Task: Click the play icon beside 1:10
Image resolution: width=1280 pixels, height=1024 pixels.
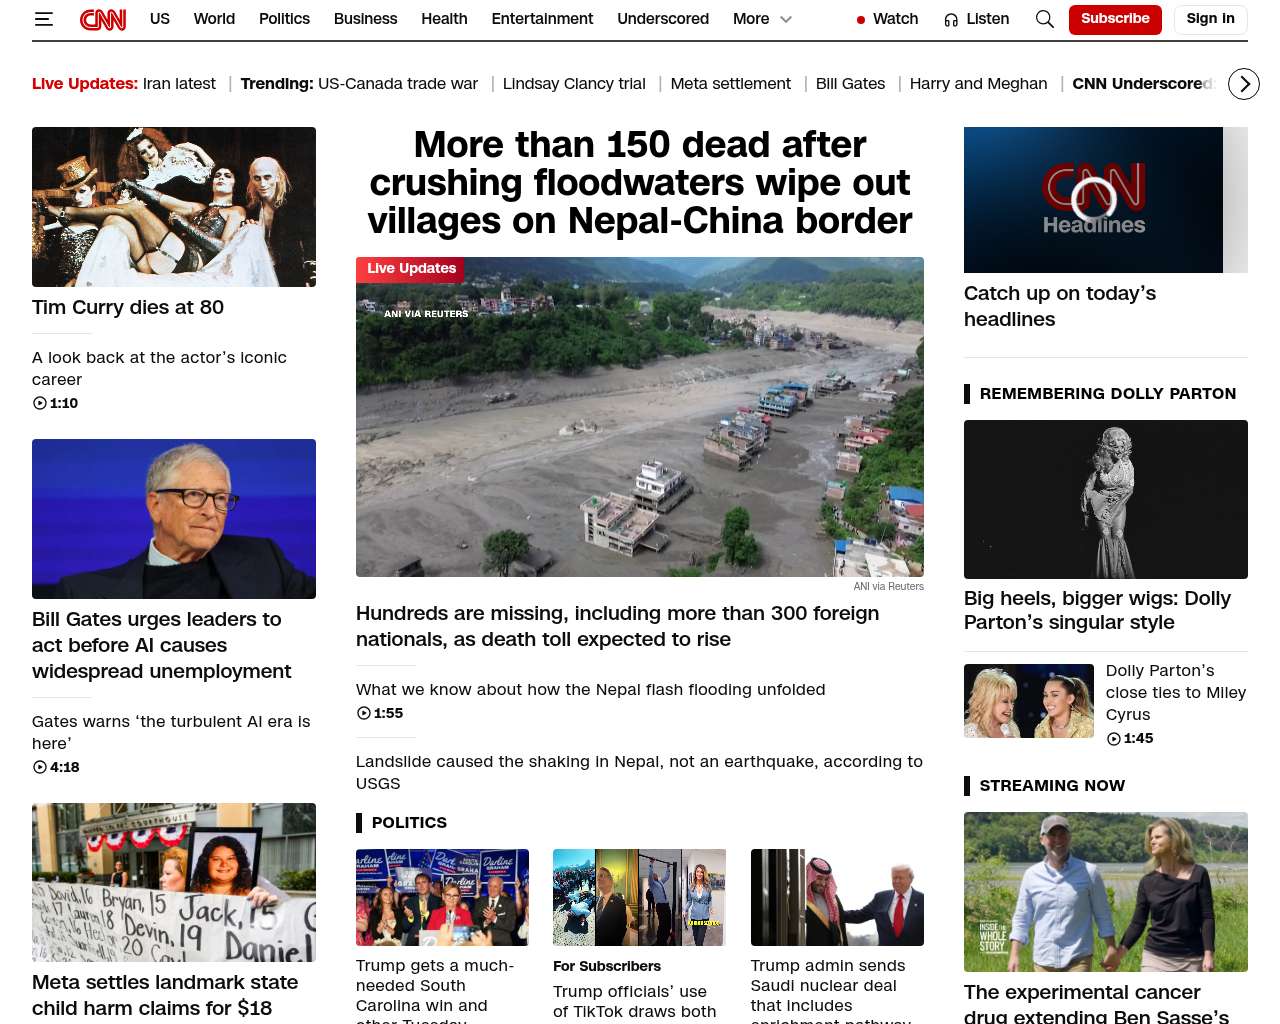Action: click(40, 403)
